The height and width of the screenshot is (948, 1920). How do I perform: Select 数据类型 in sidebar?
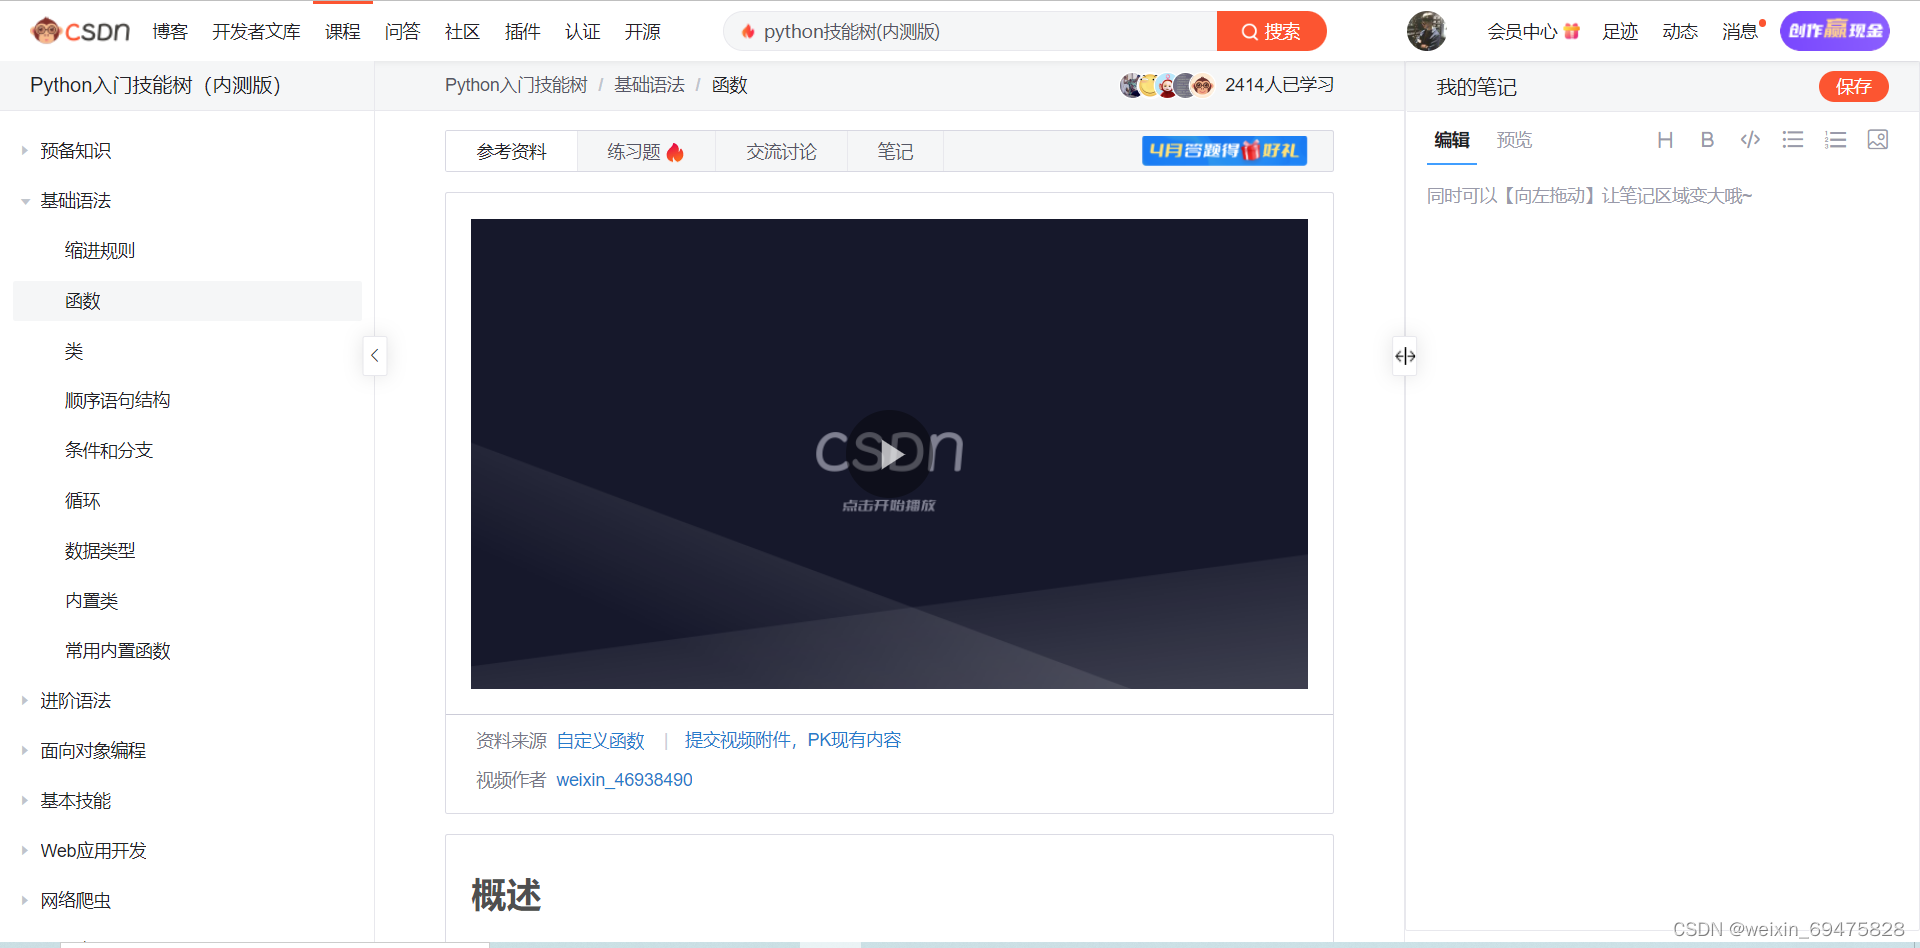(x=100, y=551)
